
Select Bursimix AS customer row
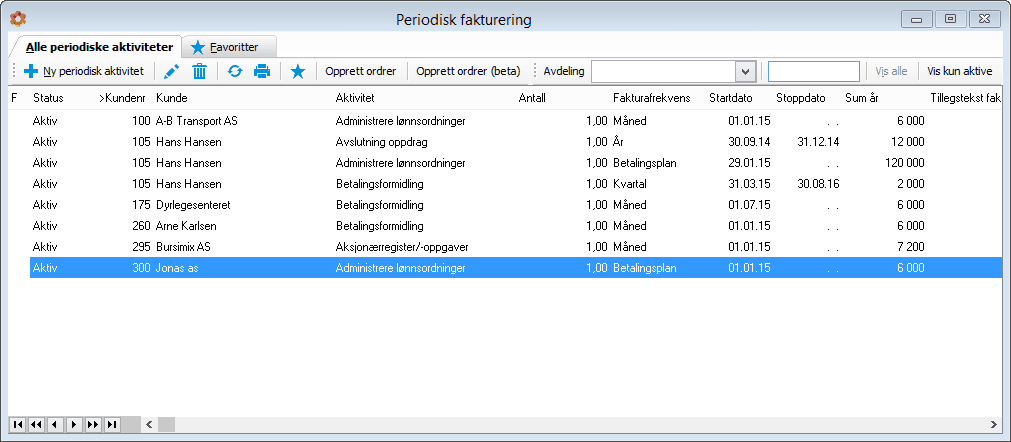click(x=515, y=247)
